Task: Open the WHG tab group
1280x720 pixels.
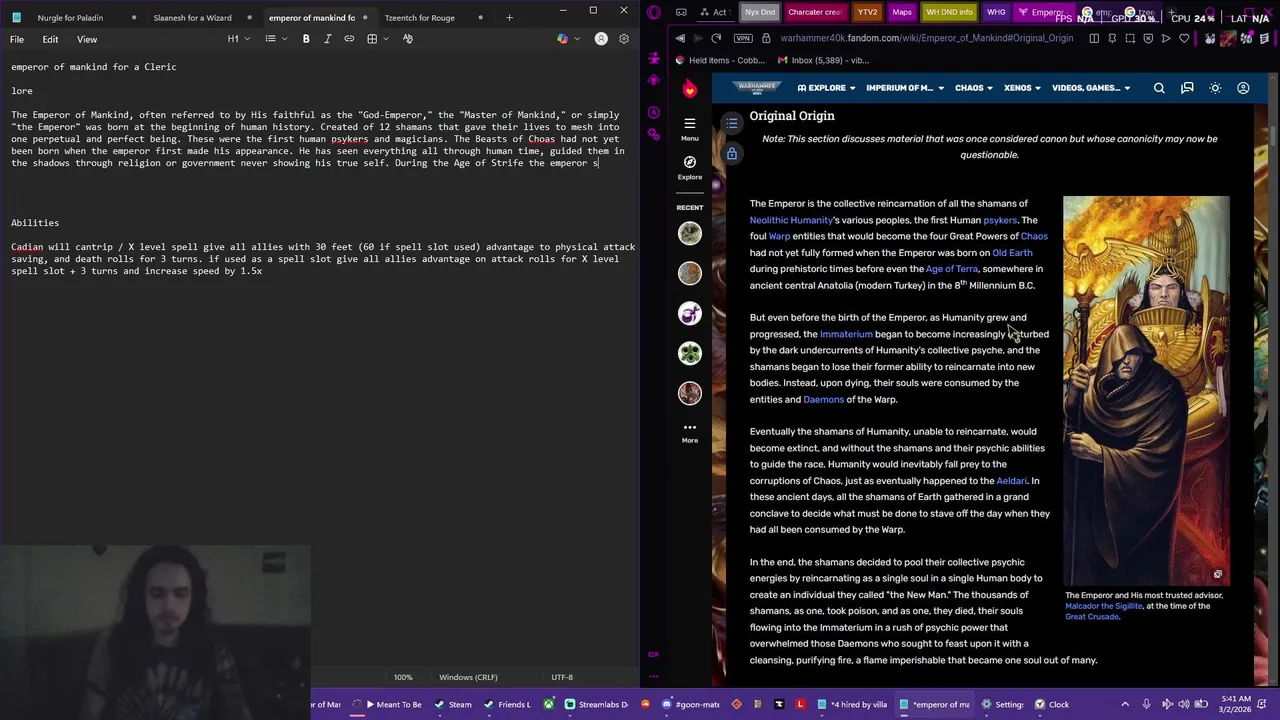Action: [996, 12]
